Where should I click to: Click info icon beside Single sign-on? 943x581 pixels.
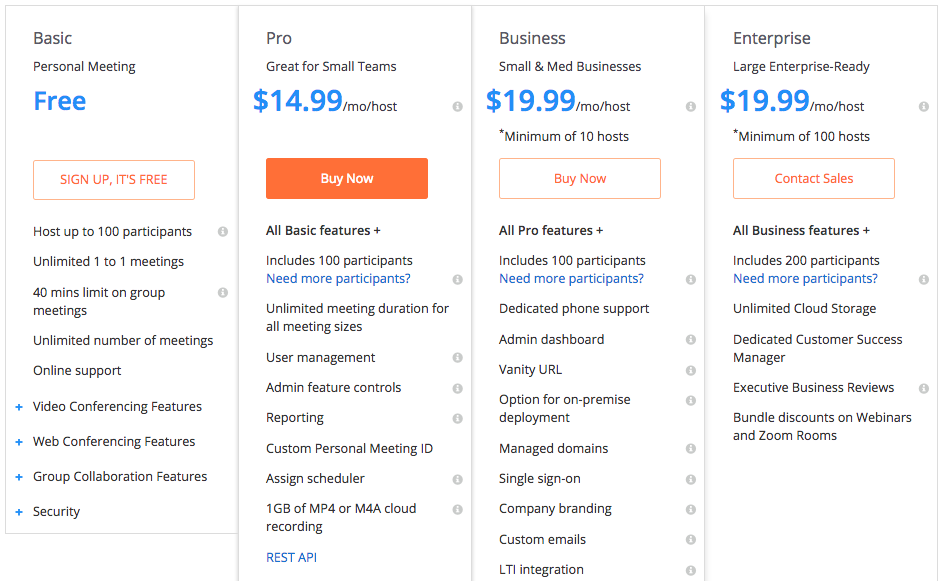[691, 479]
